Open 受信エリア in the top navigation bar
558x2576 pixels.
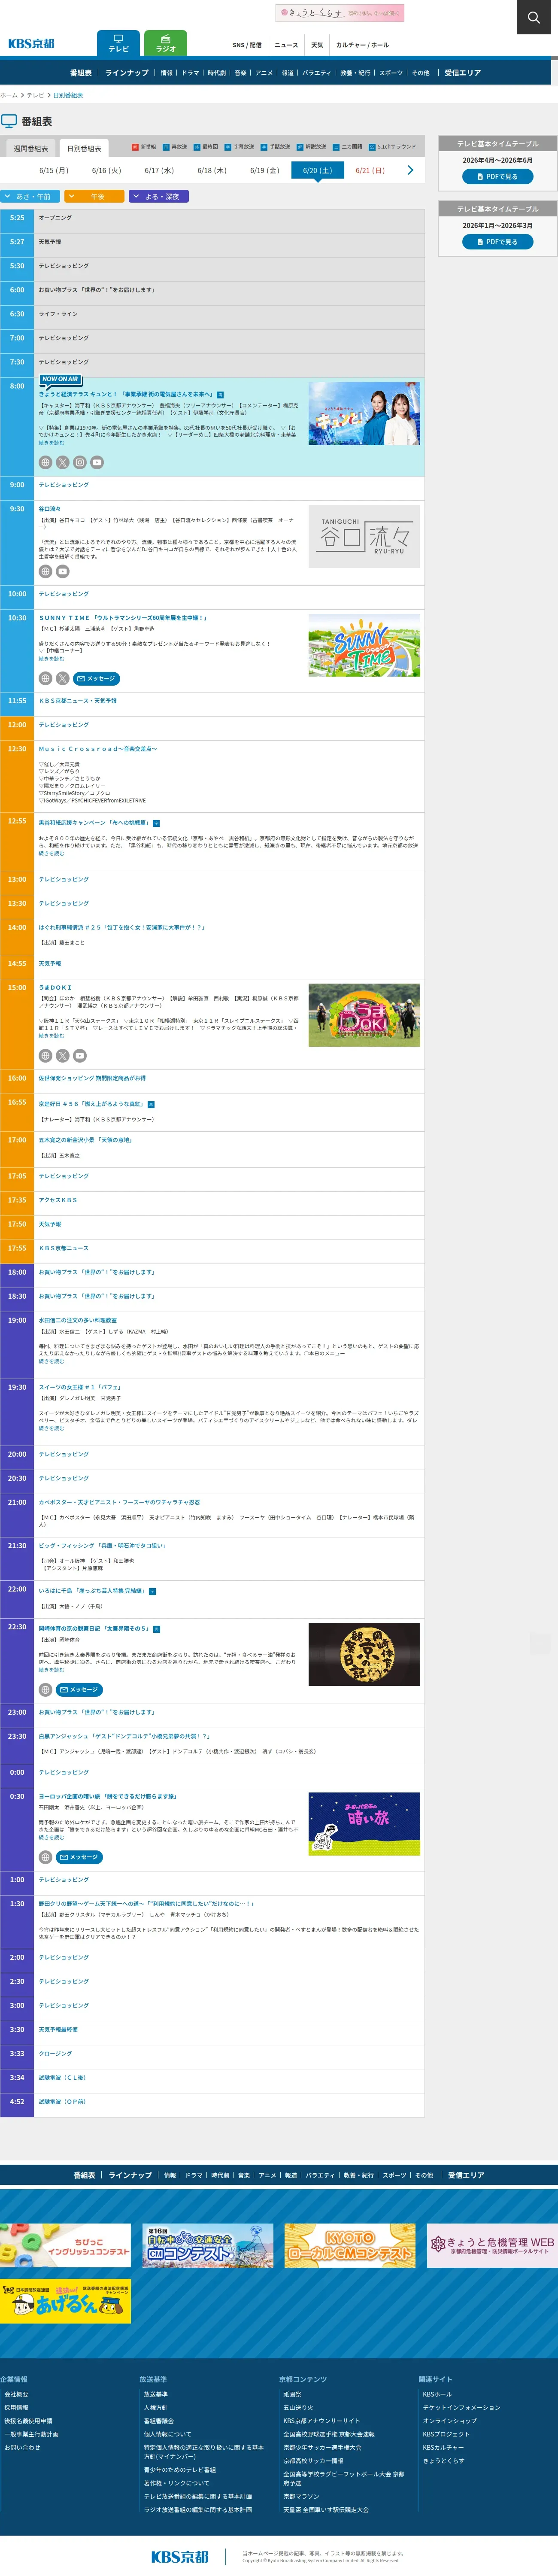(x=463, y=73)
